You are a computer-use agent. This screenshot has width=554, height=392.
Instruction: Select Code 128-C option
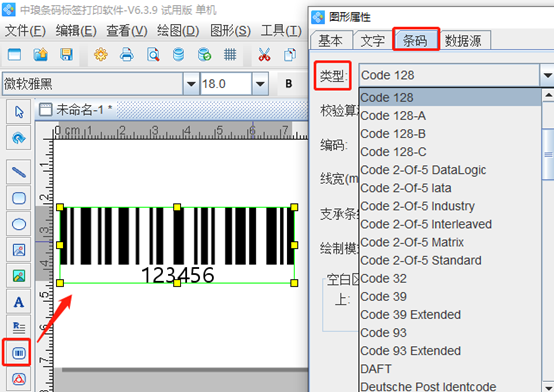pos(450,152)
